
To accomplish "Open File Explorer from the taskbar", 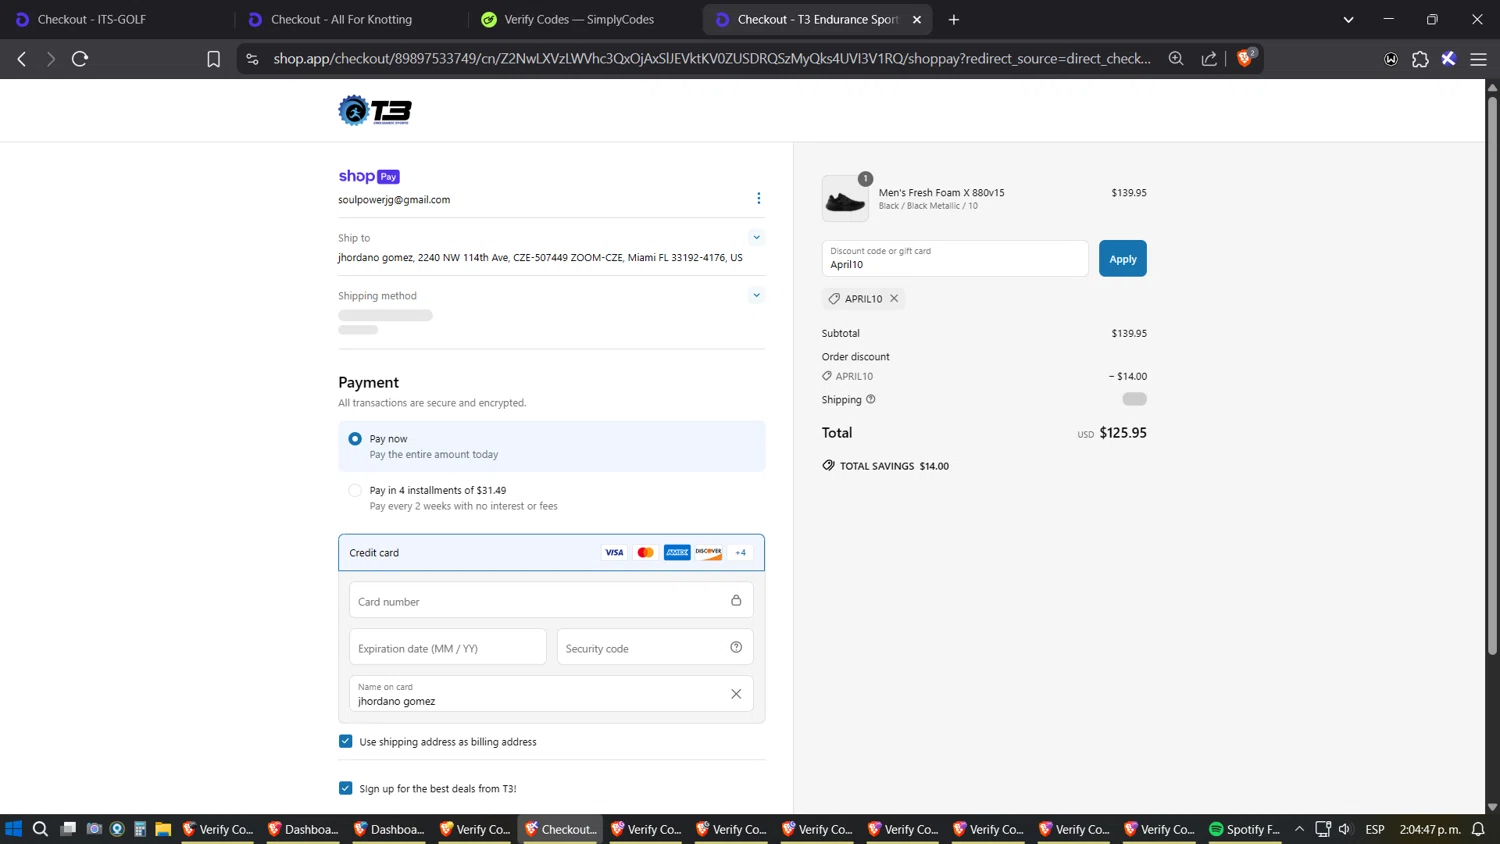I will pyautogui.click(x=163, y=829).
